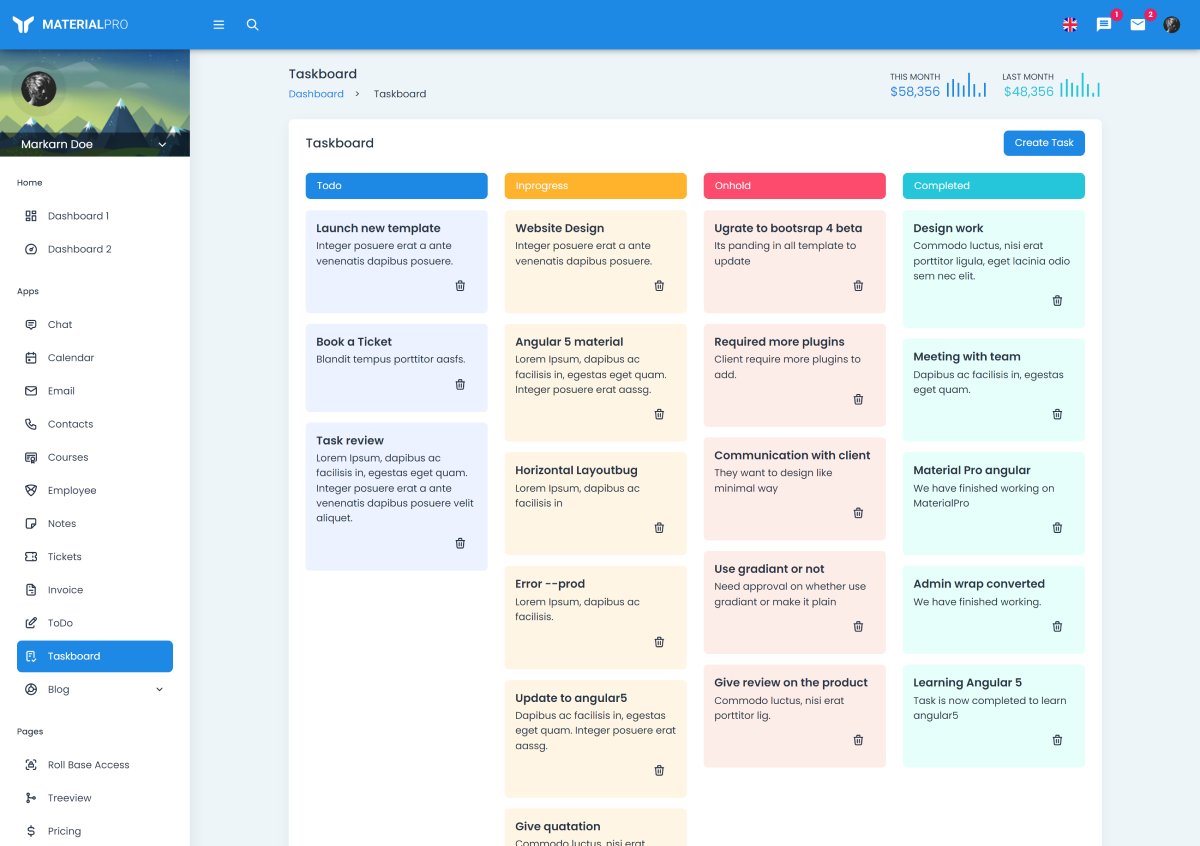Click the orange Inprogress column header
The height and width of the screenshot is (846, 1200).
click(595, 186)
